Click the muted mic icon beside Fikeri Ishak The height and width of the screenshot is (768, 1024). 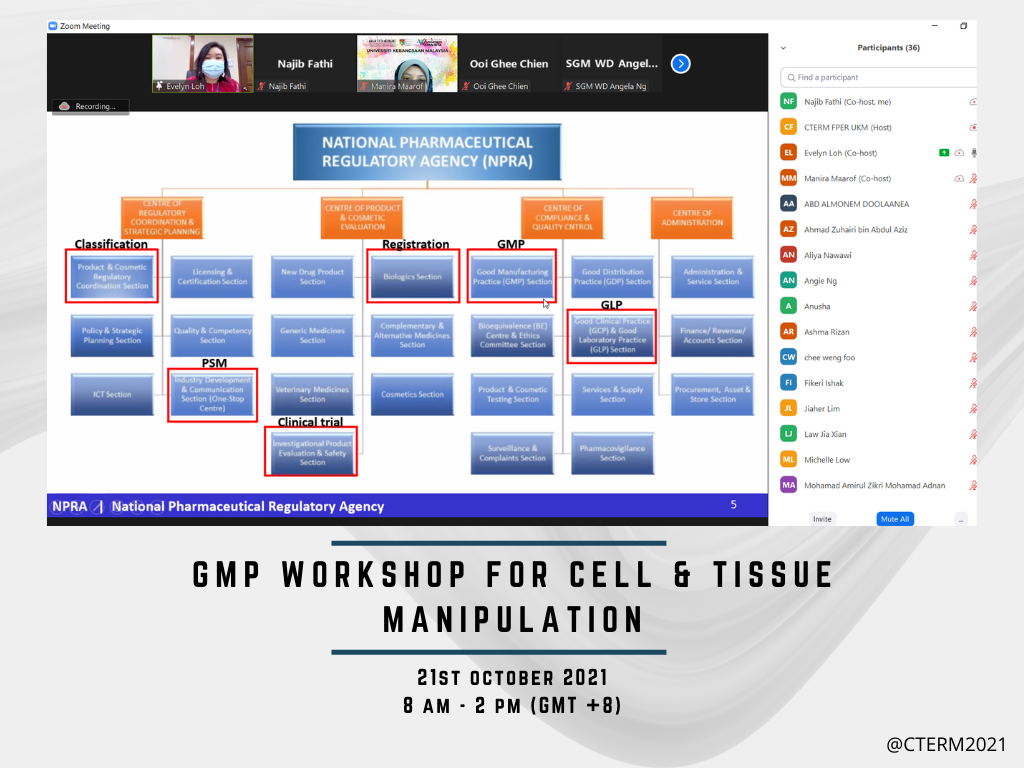pyautogui.click(x=973, y=383)
